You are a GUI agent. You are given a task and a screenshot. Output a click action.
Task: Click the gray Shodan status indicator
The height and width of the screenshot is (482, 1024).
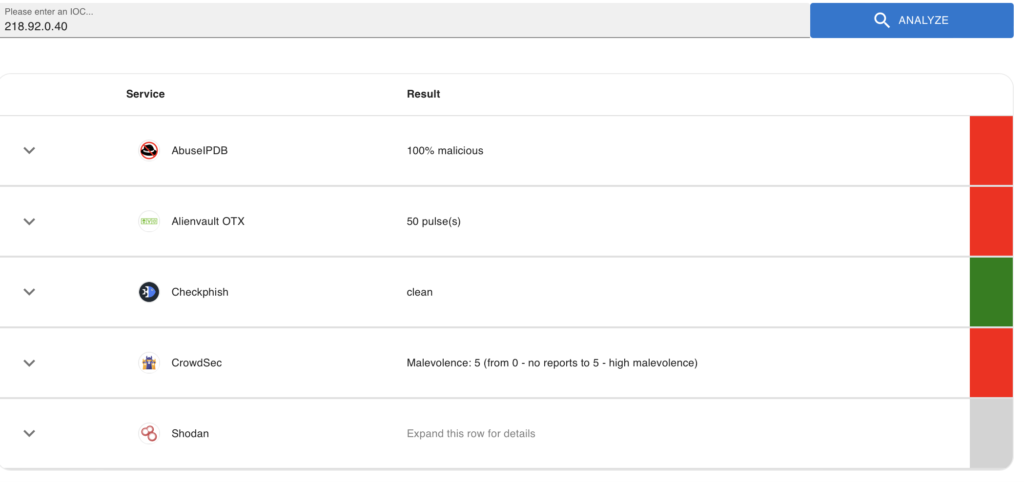pos(992,433)
